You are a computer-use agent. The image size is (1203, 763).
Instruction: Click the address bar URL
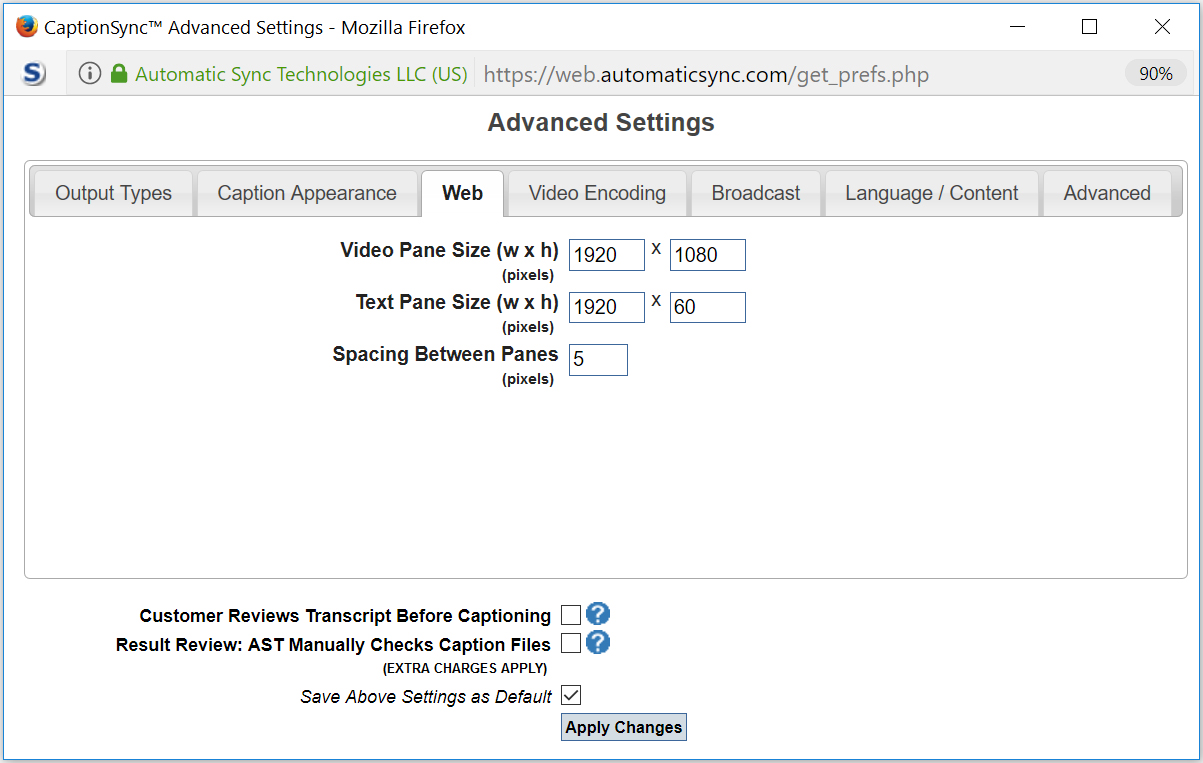pyautogui.click(x=705, y=73)
